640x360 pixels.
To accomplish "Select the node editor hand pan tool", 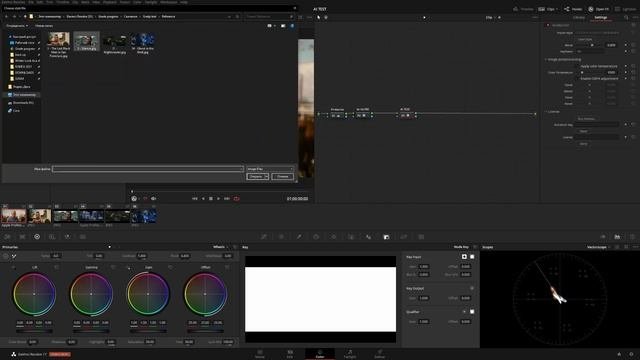I will click(326, 18).
